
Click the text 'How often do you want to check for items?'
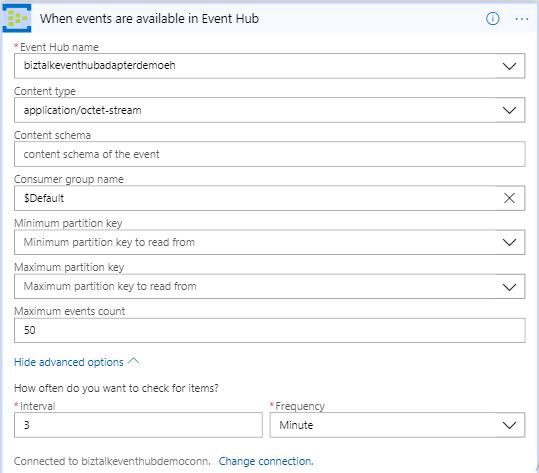click(x=116, y=388)
